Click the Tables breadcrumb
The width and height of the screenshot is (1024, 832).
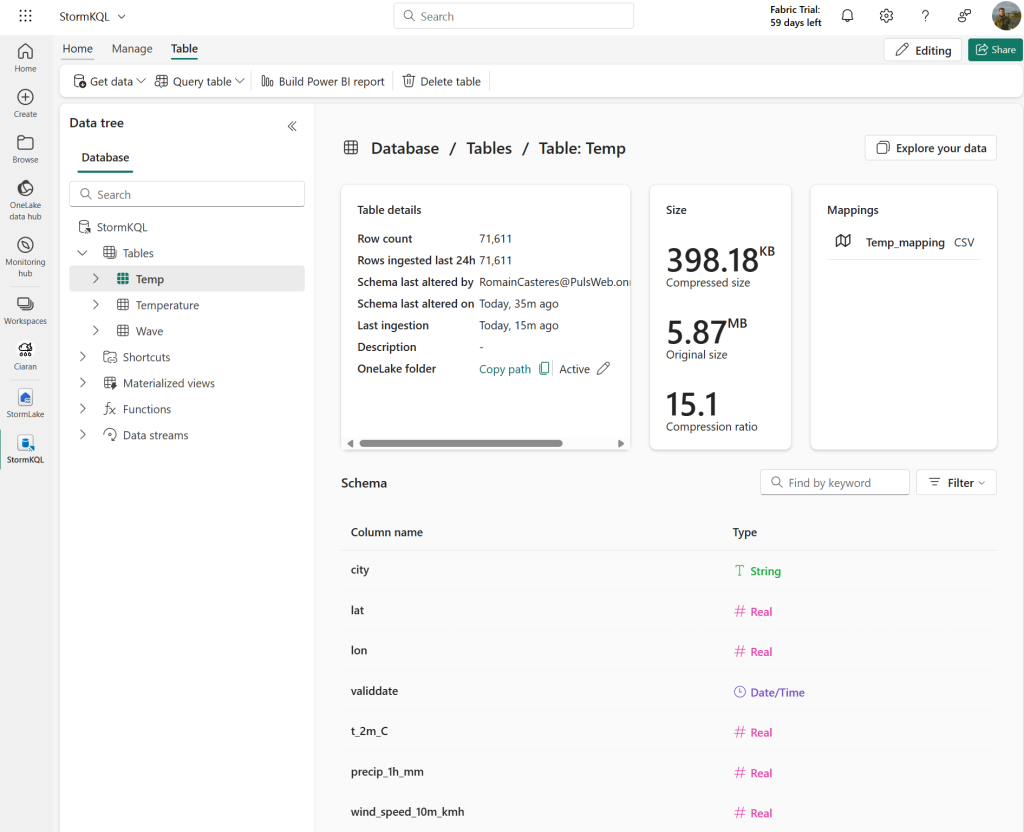click(489, 148)
